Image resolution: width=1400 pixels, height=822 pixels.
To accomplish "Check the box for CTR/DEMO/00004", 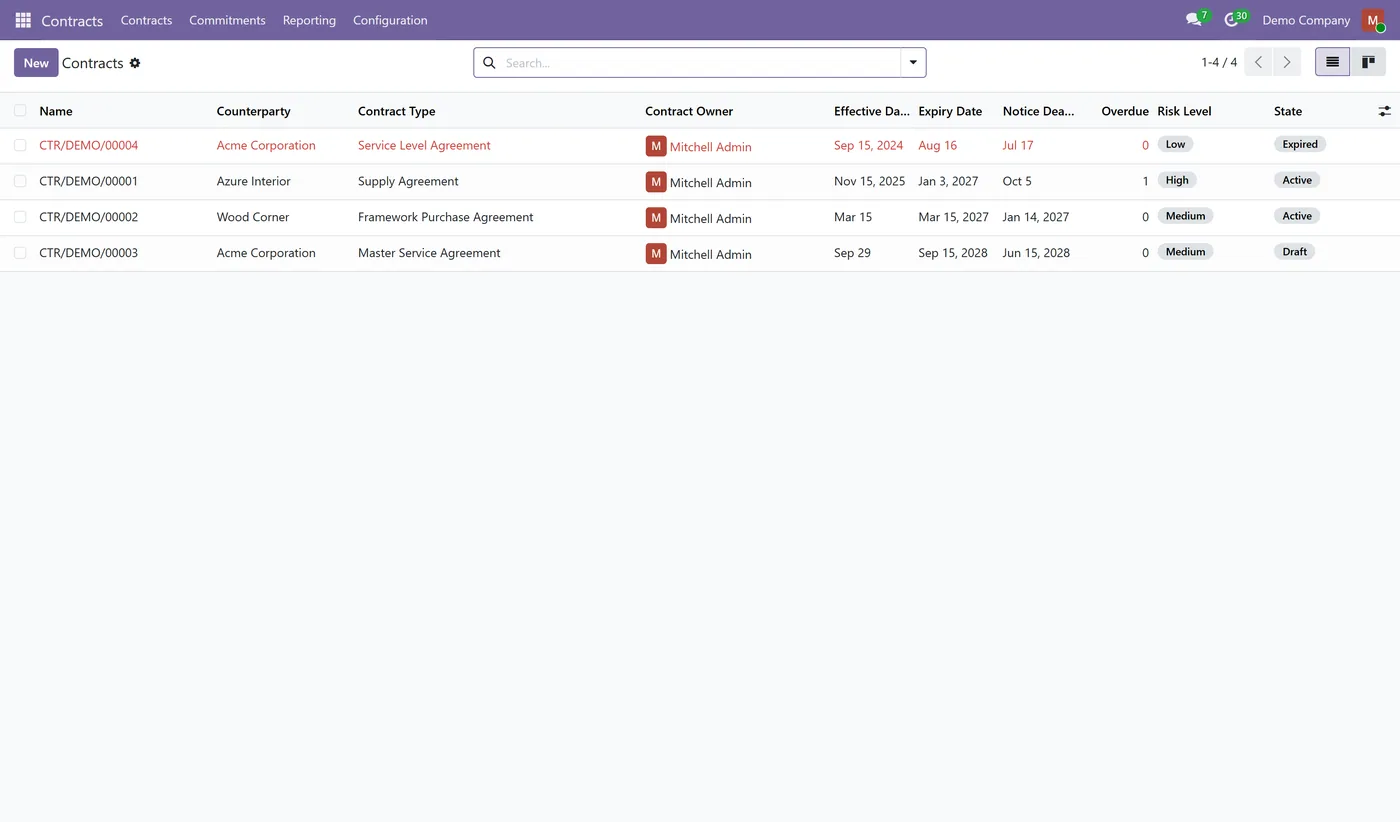I will pyautogui.click(x=20, y=145).
